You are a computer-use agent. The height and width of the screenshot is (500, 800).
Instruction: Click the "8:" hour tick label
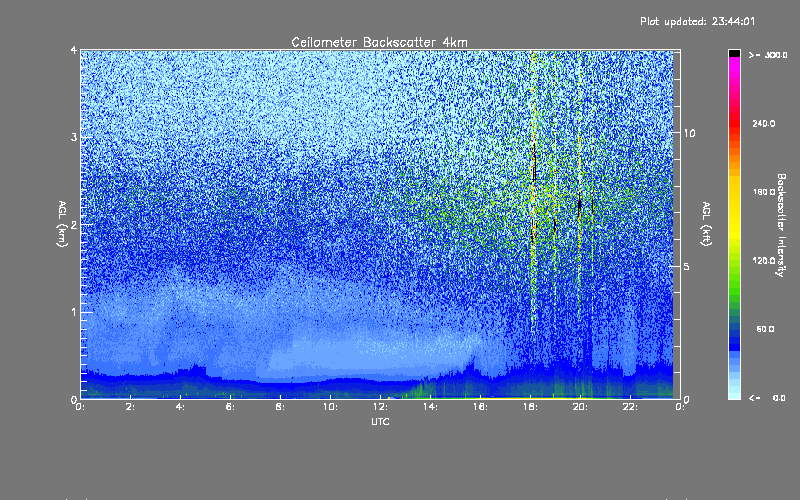click(281, 407)
